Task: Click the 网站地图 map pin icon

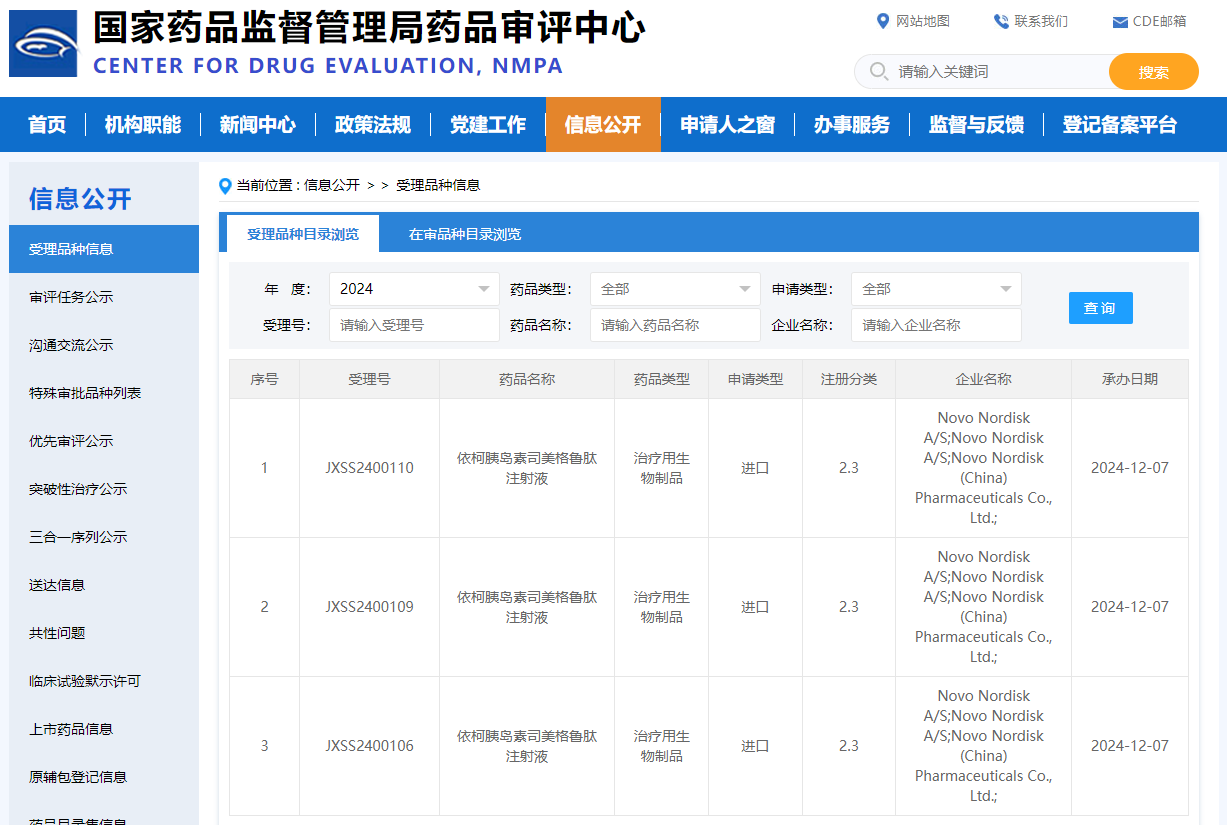Action: click(x=882, y=21)
